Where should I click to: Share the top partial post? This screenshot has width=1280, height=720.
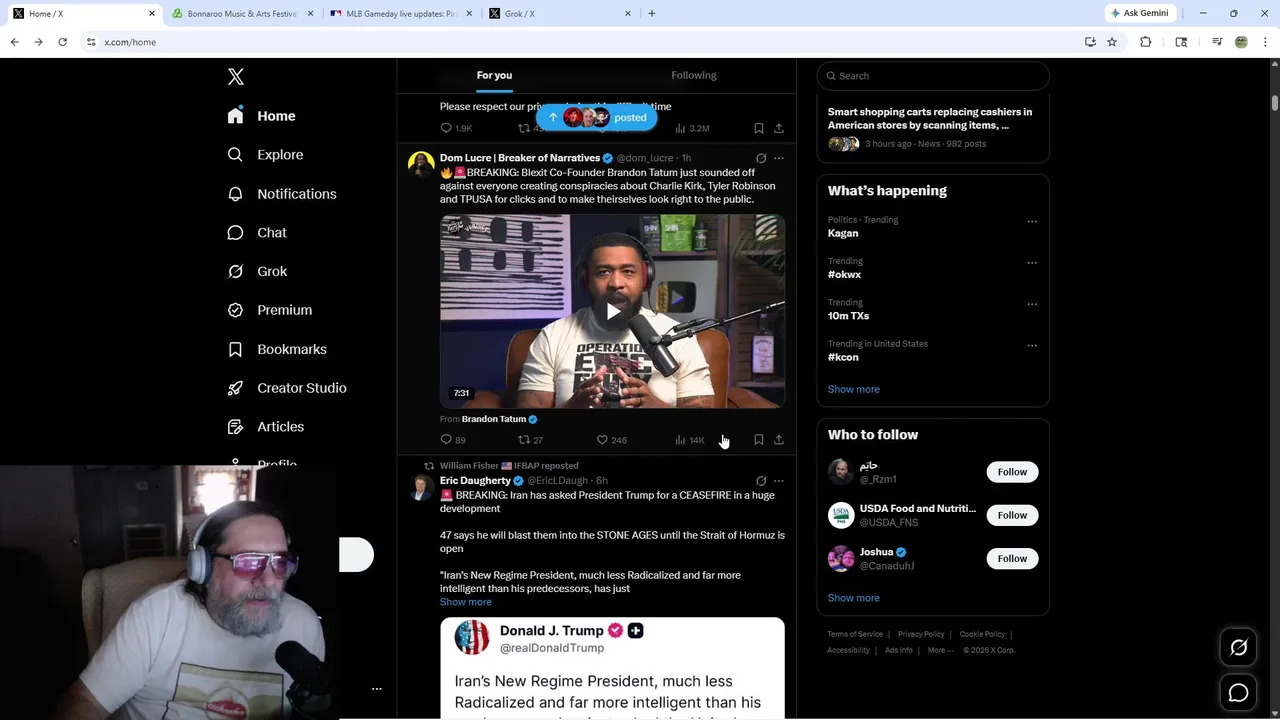point(779,128)
